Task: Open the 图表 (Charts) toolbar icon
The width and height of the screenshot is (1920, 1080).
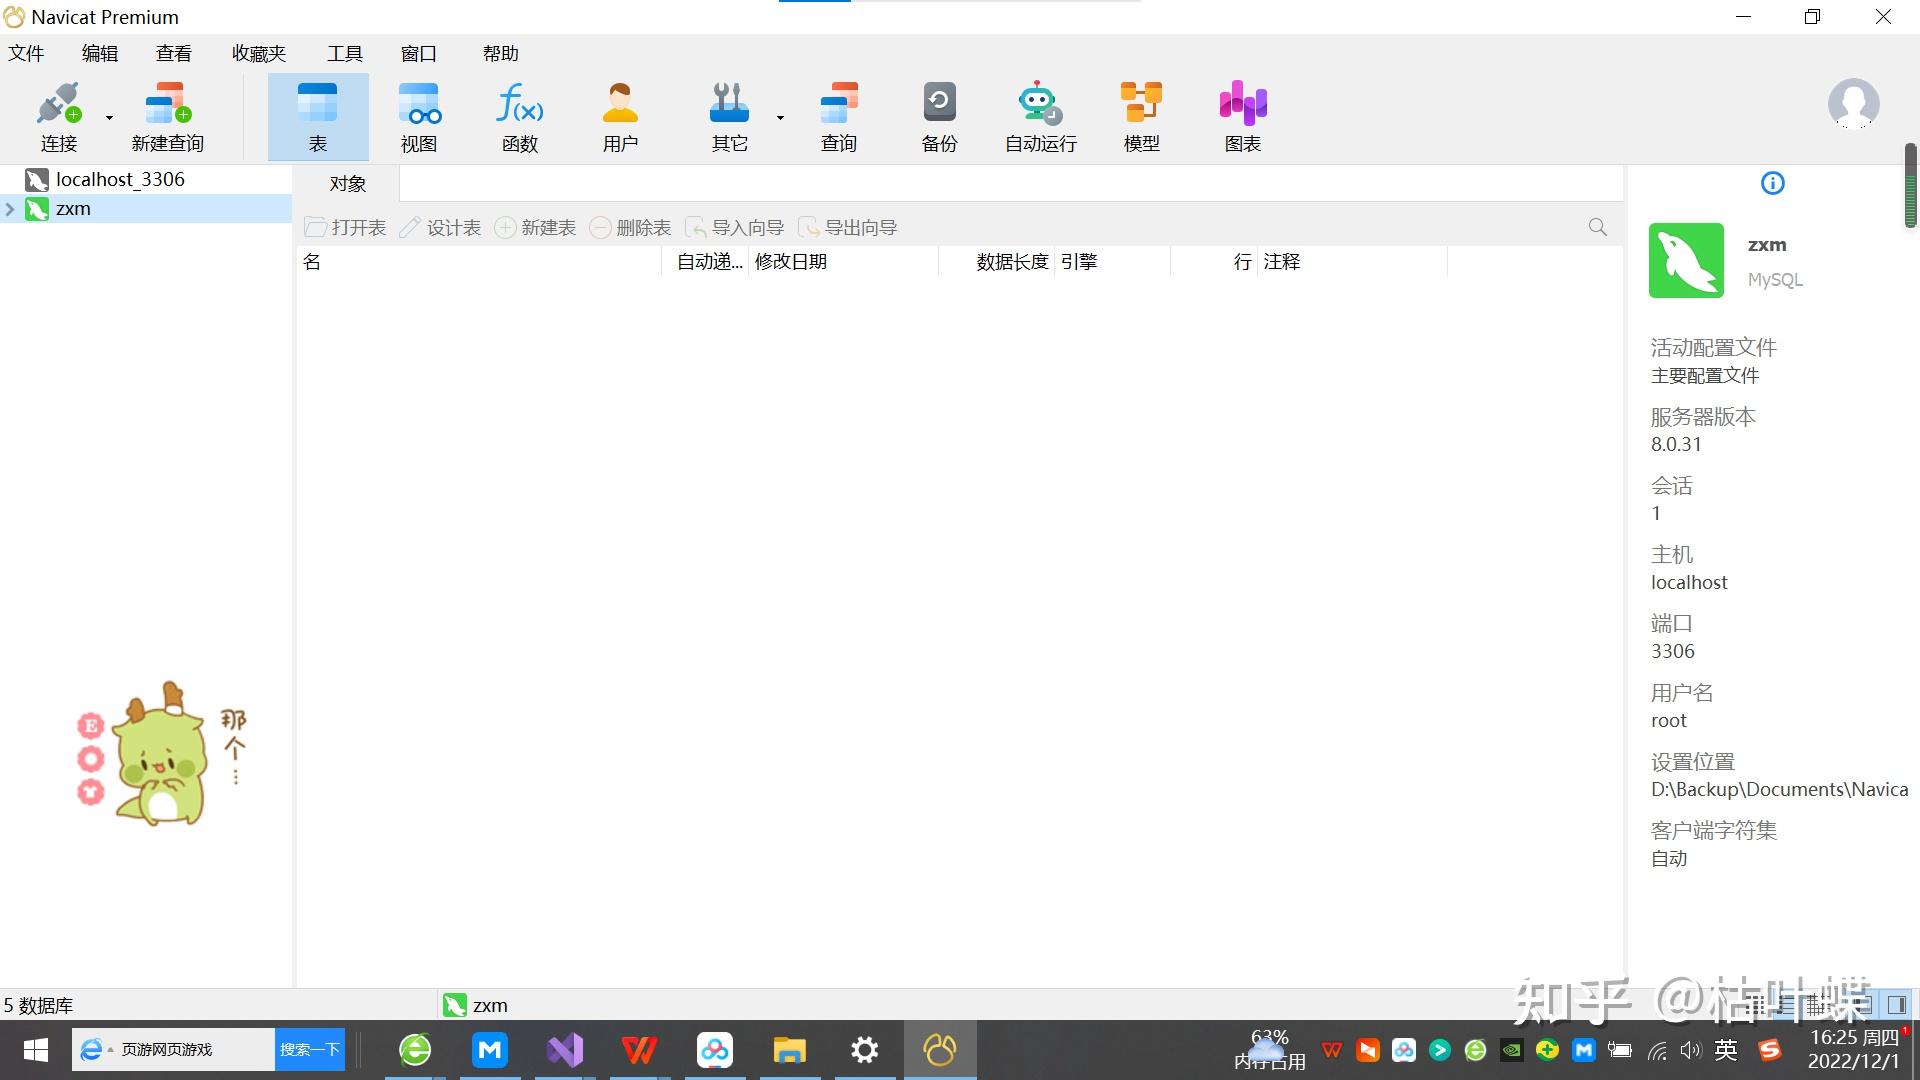Action: click(1243, 117)
